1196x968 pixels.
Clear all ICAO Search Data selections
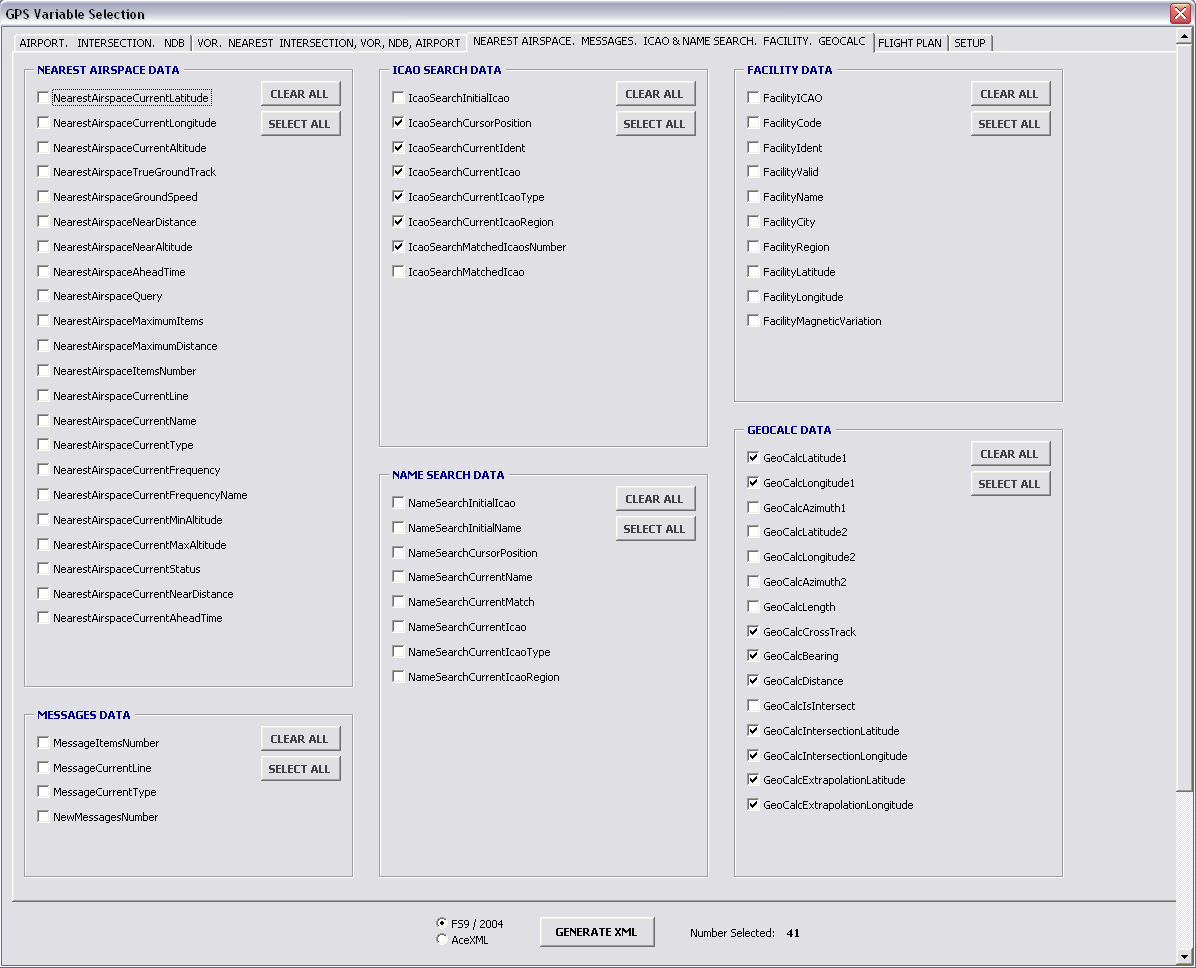click(x=654, y=94)
